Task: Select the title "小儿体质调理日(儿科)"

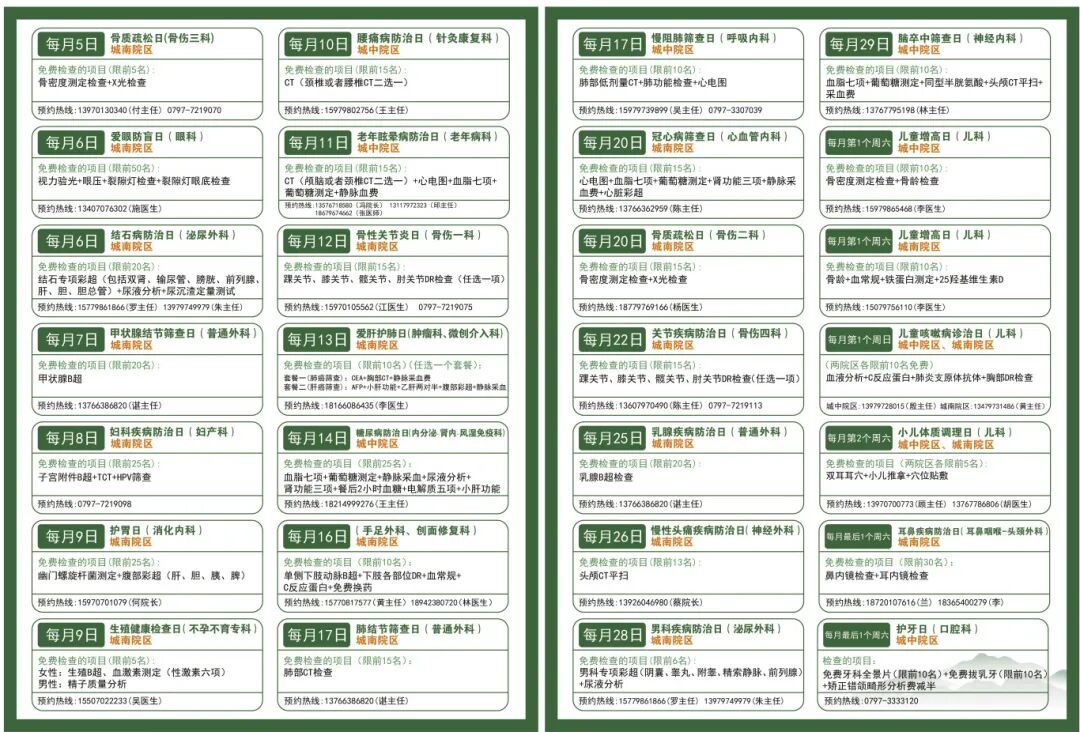Action: pyautogui.click(x=955, y=432)
